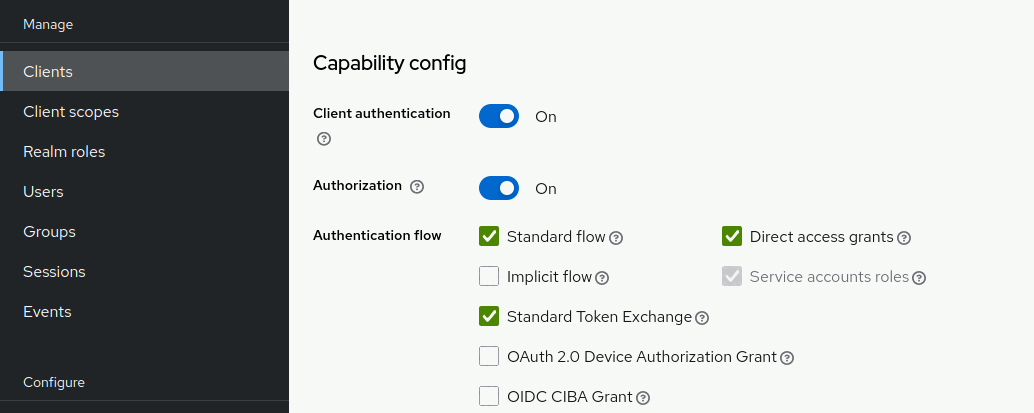Go to Realm roles page
The image size is (1034, 413).
click(64, 152)
